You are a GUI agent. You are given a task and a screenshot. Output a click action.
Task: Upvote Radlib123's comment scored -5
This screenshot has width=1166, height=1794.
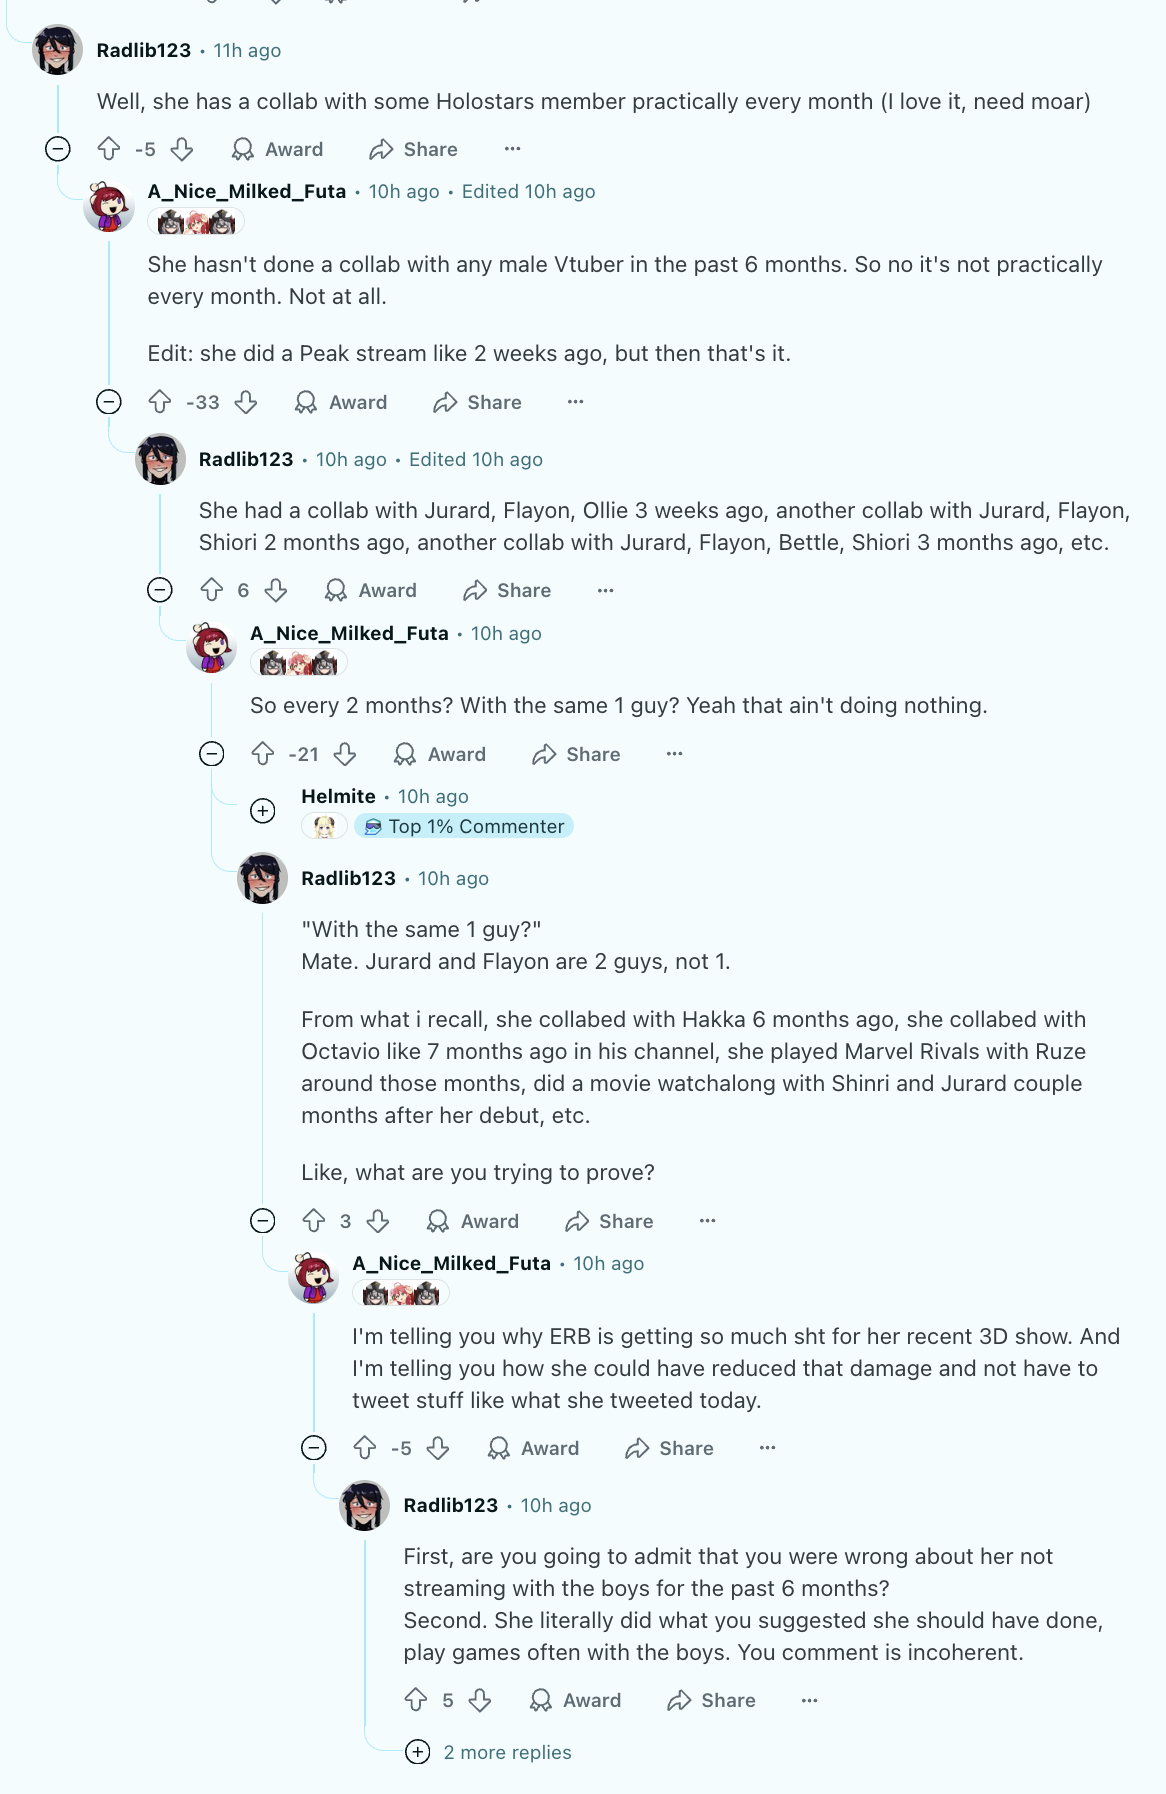tap(109, 149)
